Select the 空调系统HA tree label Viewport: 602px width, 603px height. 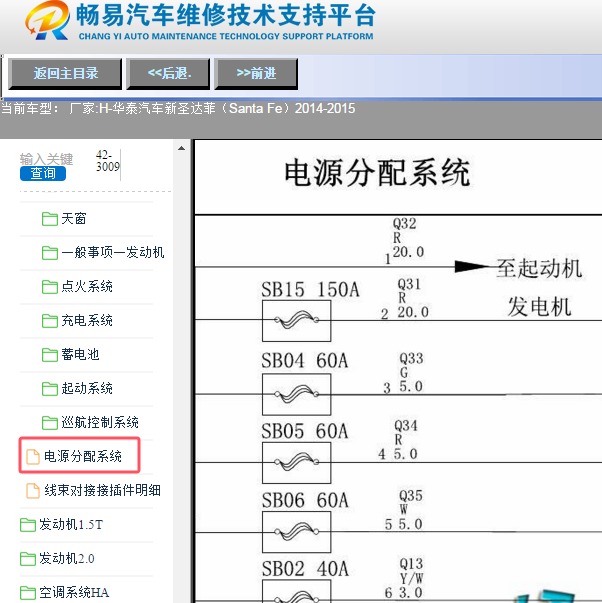pyautogui.click(x=74, y=592)
